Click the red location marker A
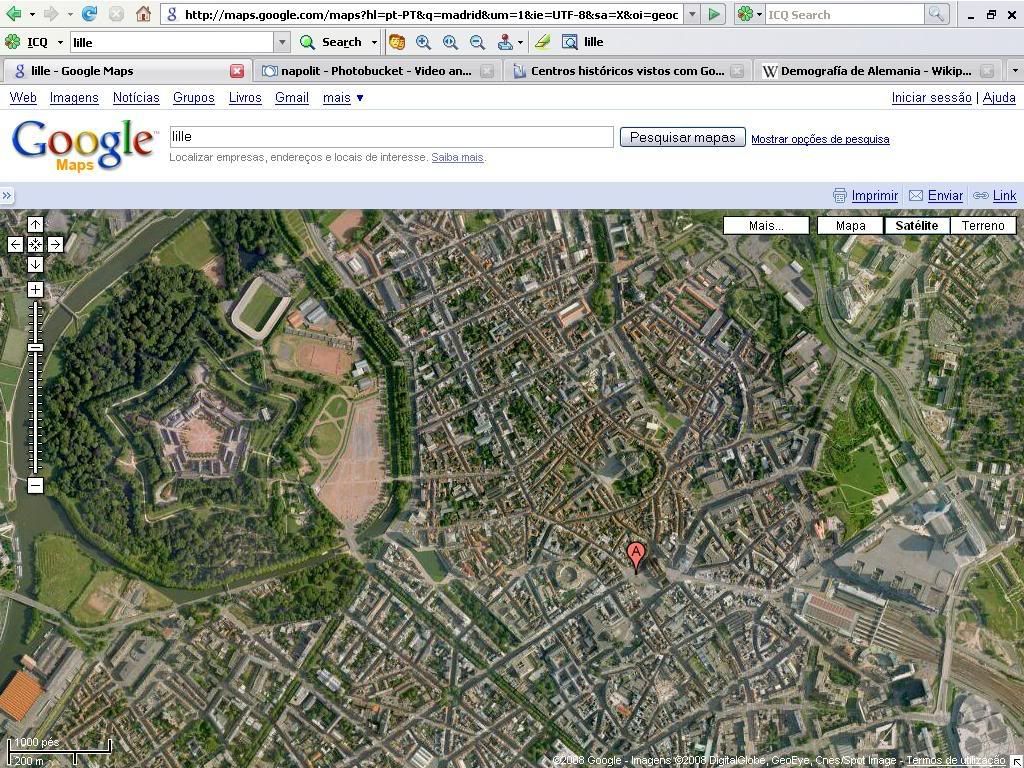Screen dimensions: 1024x768 tap(635, 554)
